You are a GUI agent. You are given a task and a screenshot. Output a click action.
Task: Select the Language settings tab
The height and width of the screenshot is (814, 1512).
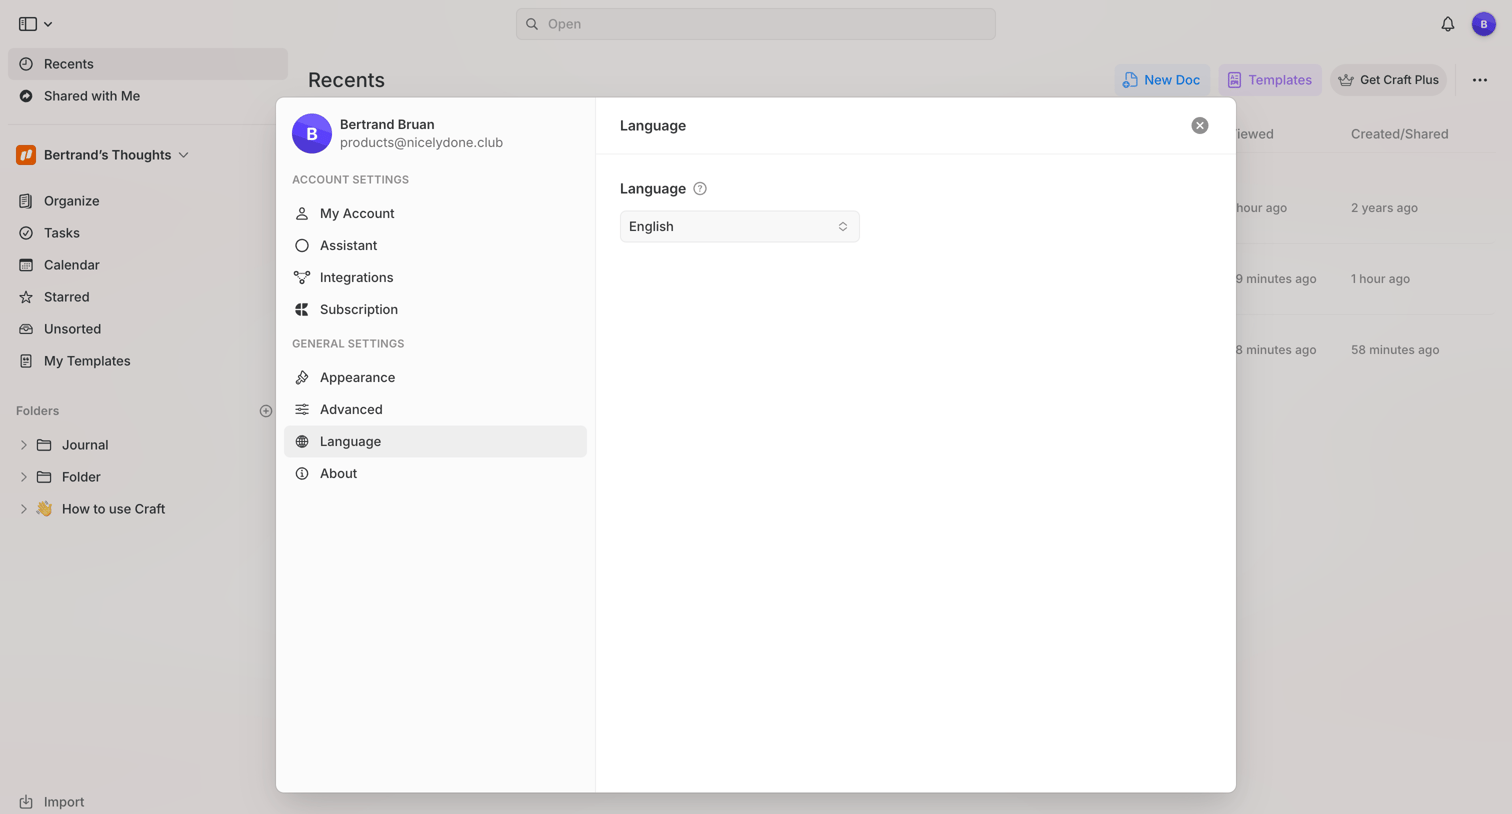coord(435,441)
